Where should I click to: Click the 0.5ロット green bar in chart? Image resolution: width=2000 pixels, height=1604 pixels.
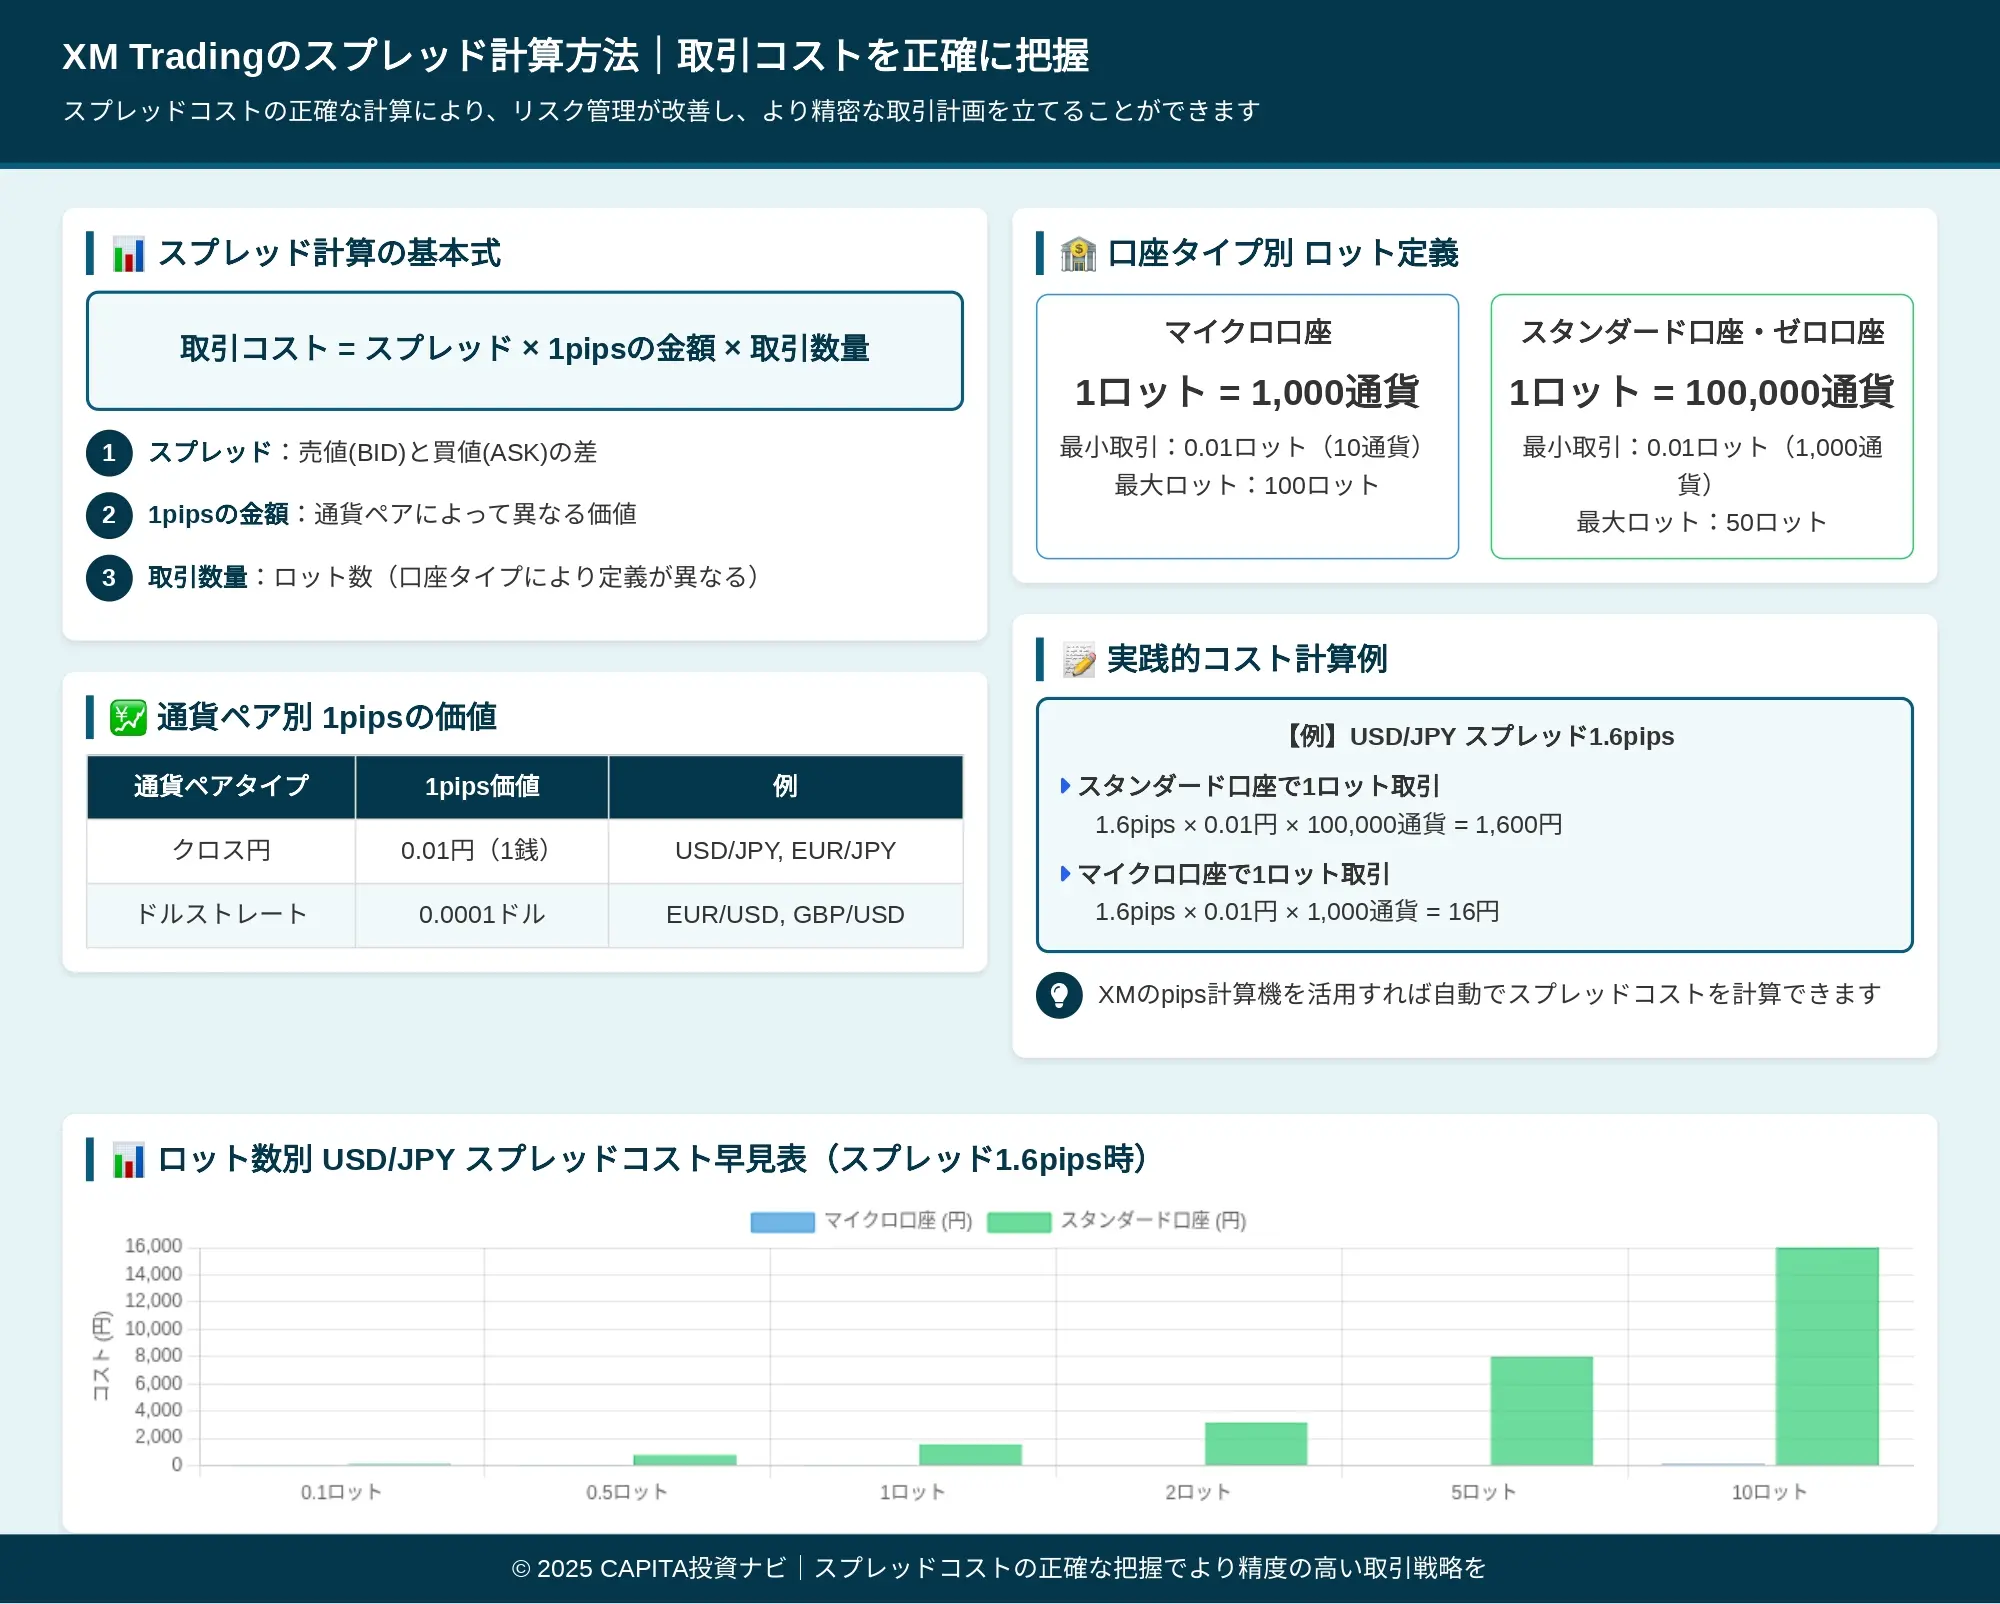685,1460
